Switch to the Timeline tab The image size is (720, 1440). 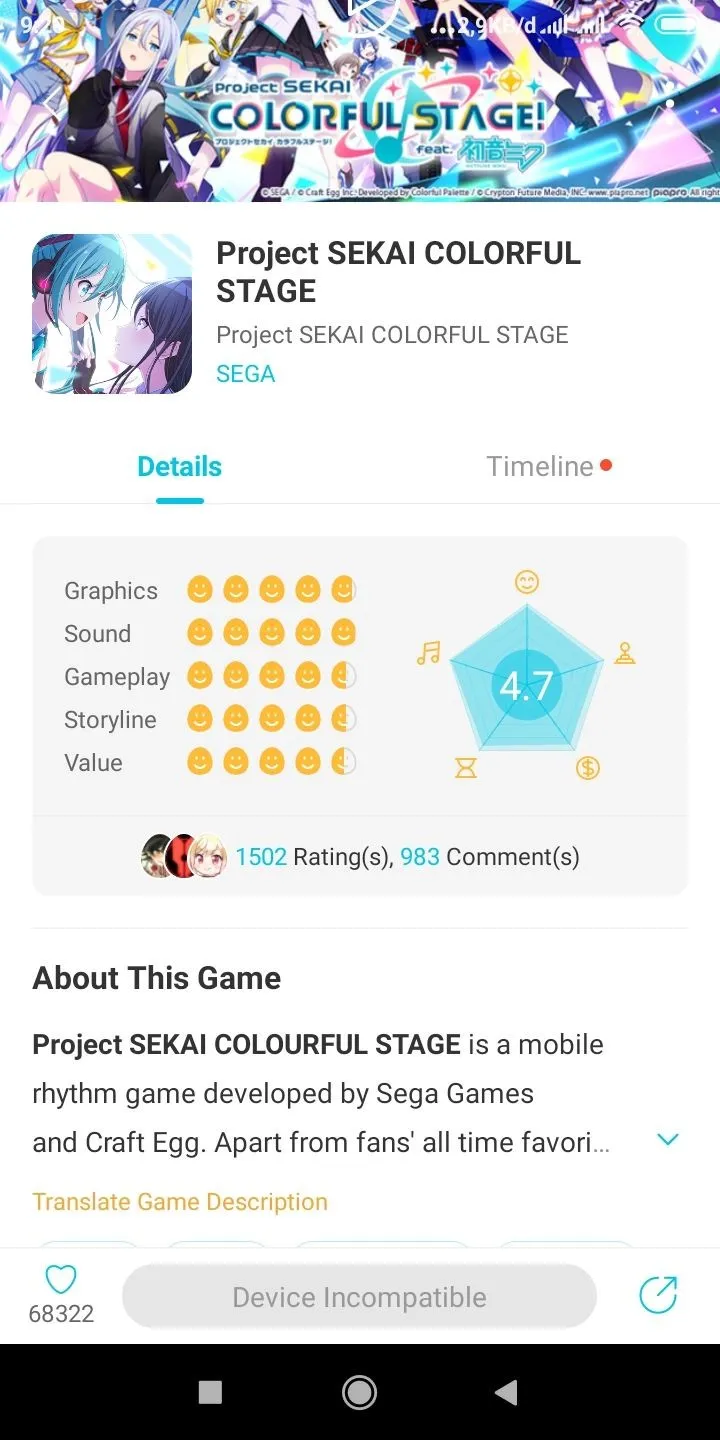pyautogui.click(x=540, y=466)
